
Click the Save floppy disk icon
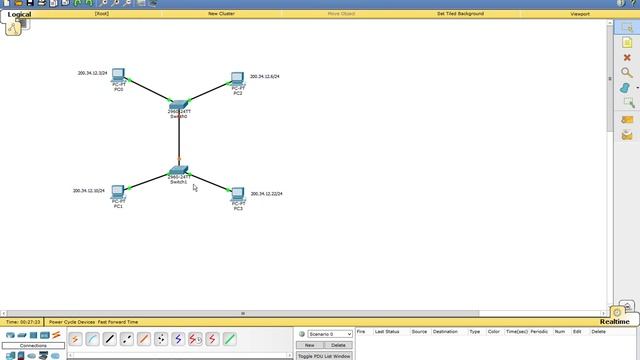click(30, 3)
